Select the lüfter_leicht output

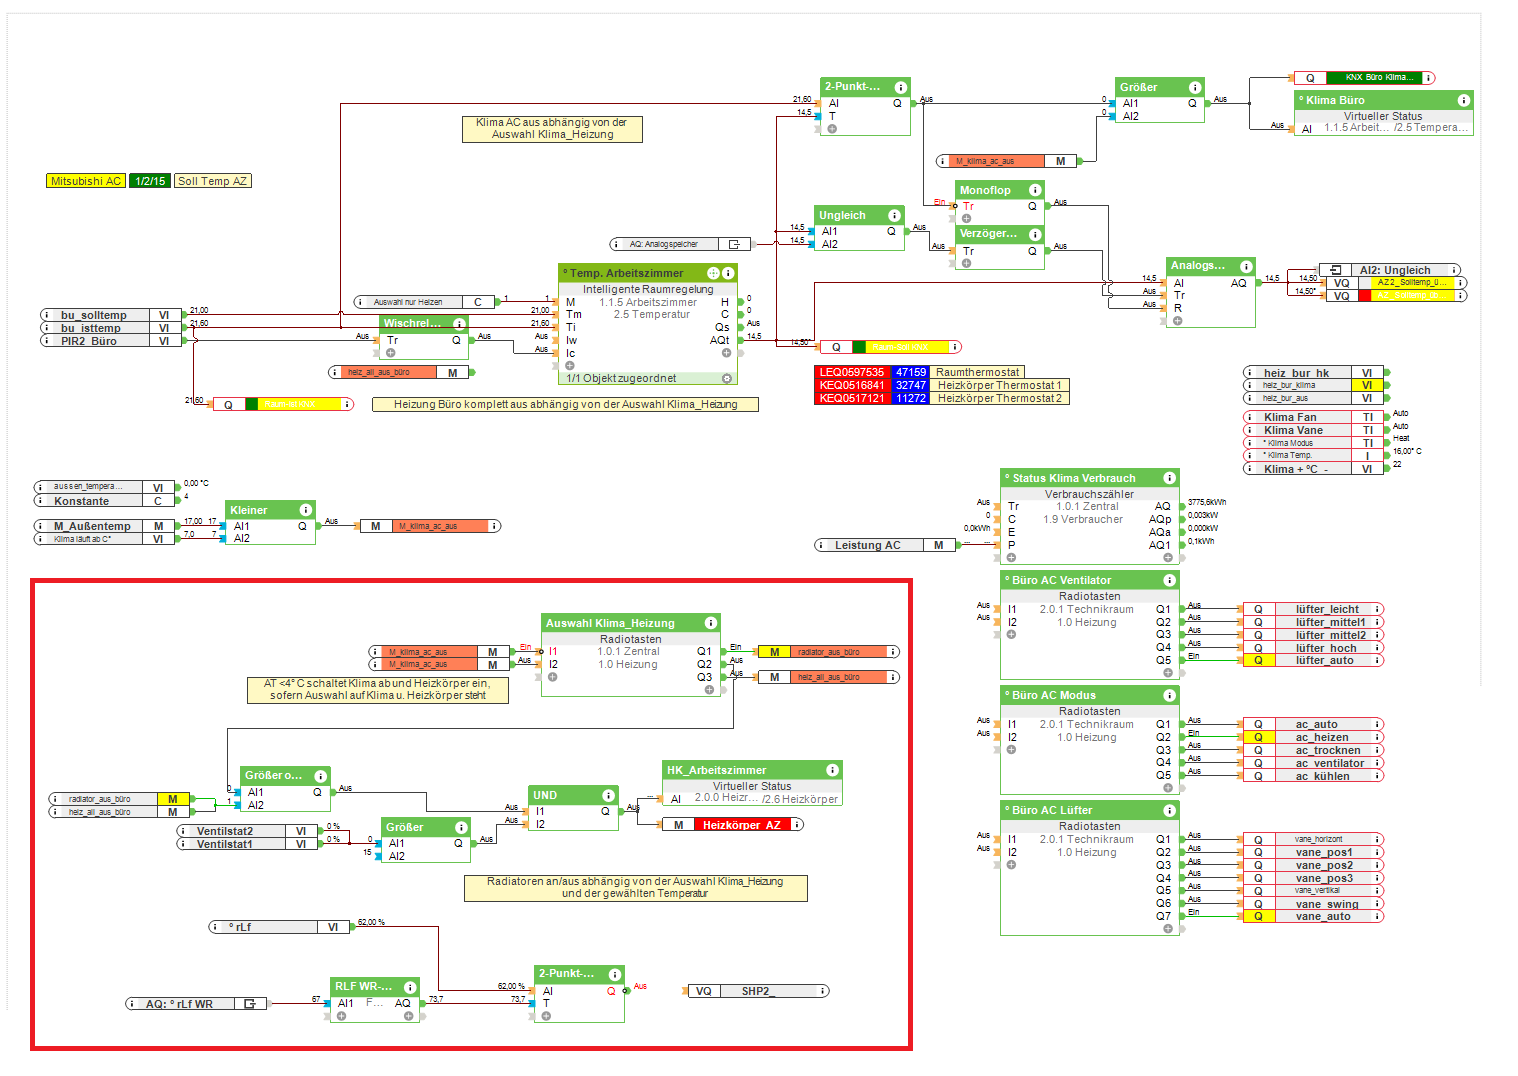[1313, 609]
